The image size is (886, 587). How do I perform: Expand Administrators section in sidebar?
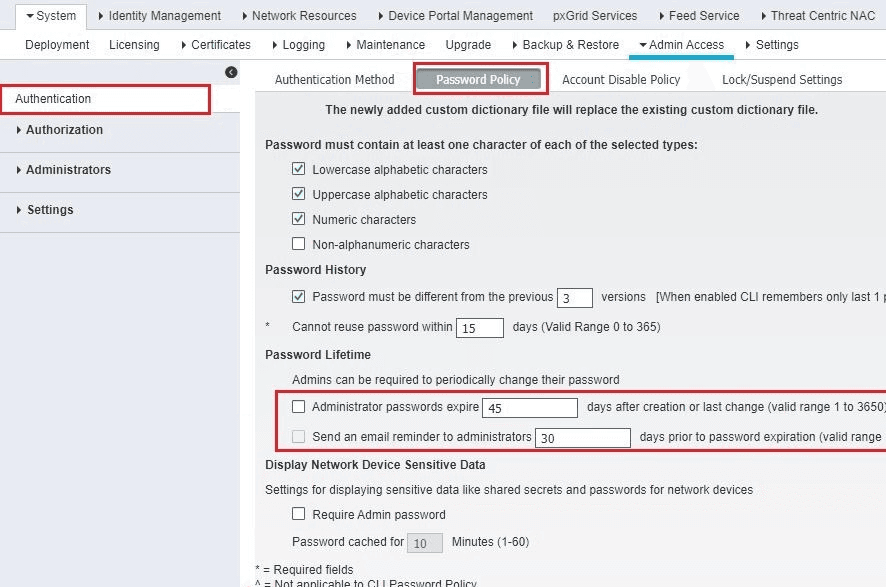(x=68, y=170)
